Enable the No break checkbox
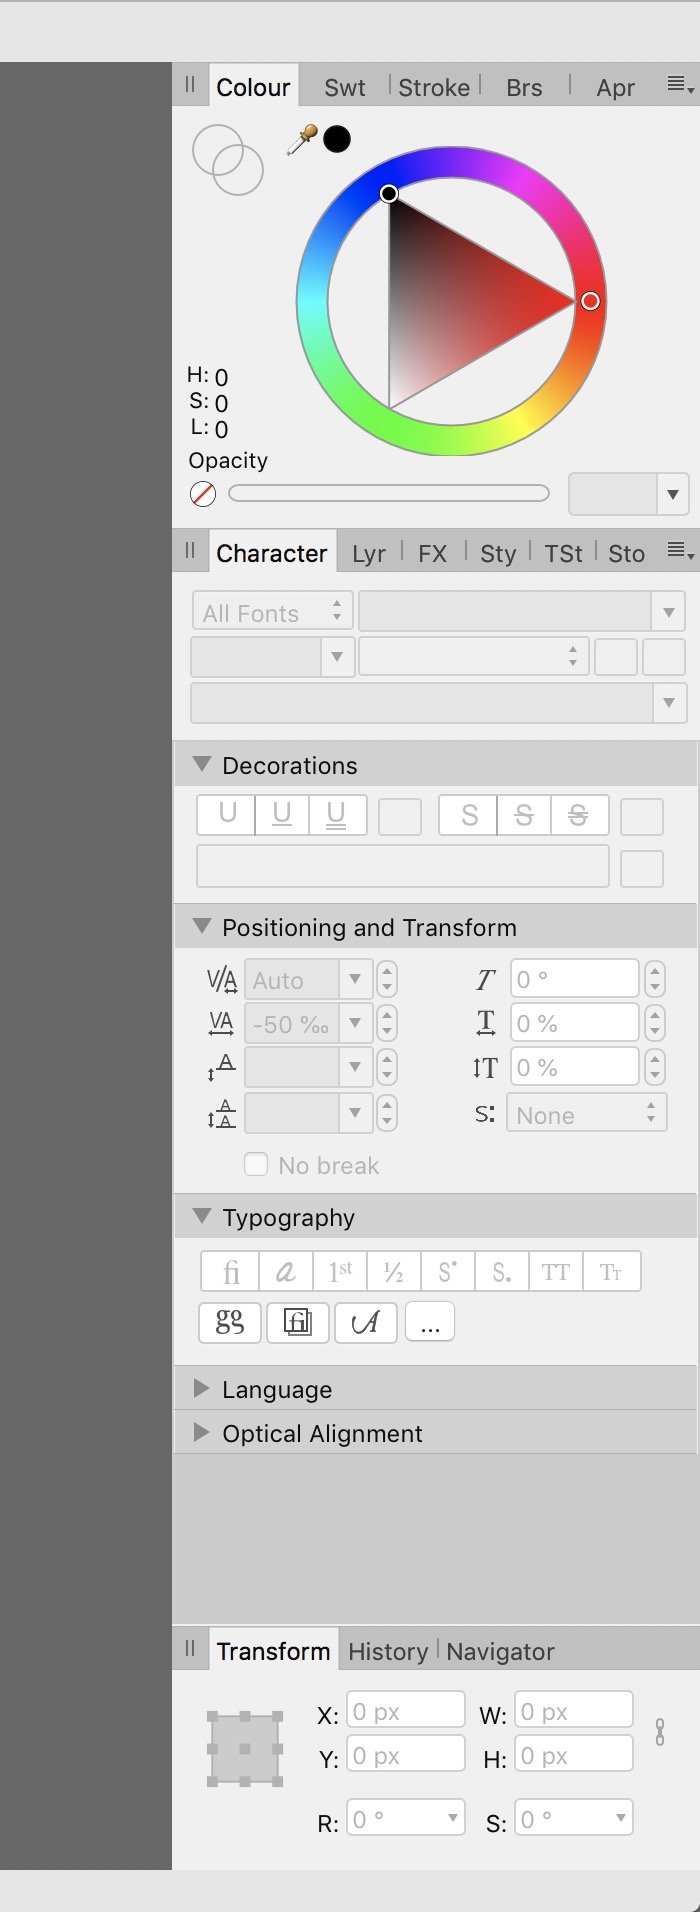The width and height of the screenshot is (700, 1912). click(x=256, y=1164)
